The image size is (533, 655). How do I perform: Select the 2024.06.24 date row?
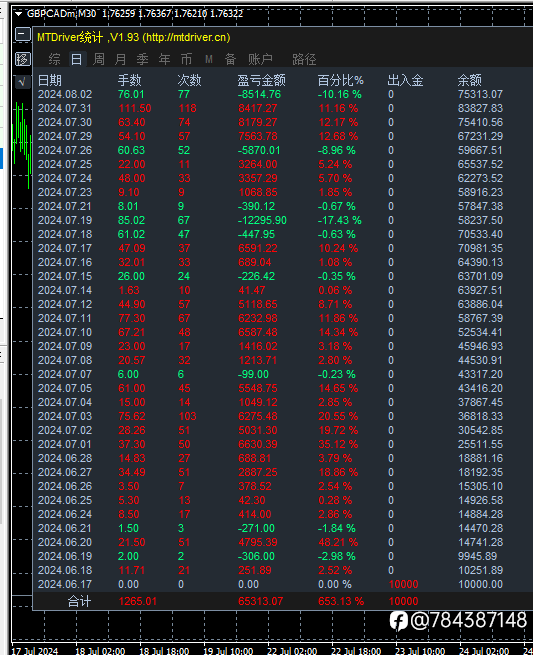pos(65,514)
